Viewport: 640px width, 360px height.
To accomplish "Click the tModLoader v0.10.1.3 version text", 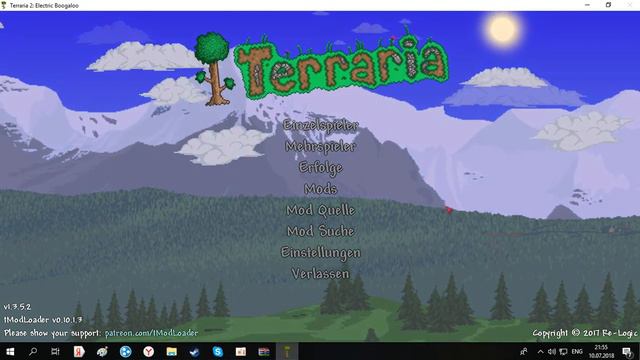I will 43,320.
